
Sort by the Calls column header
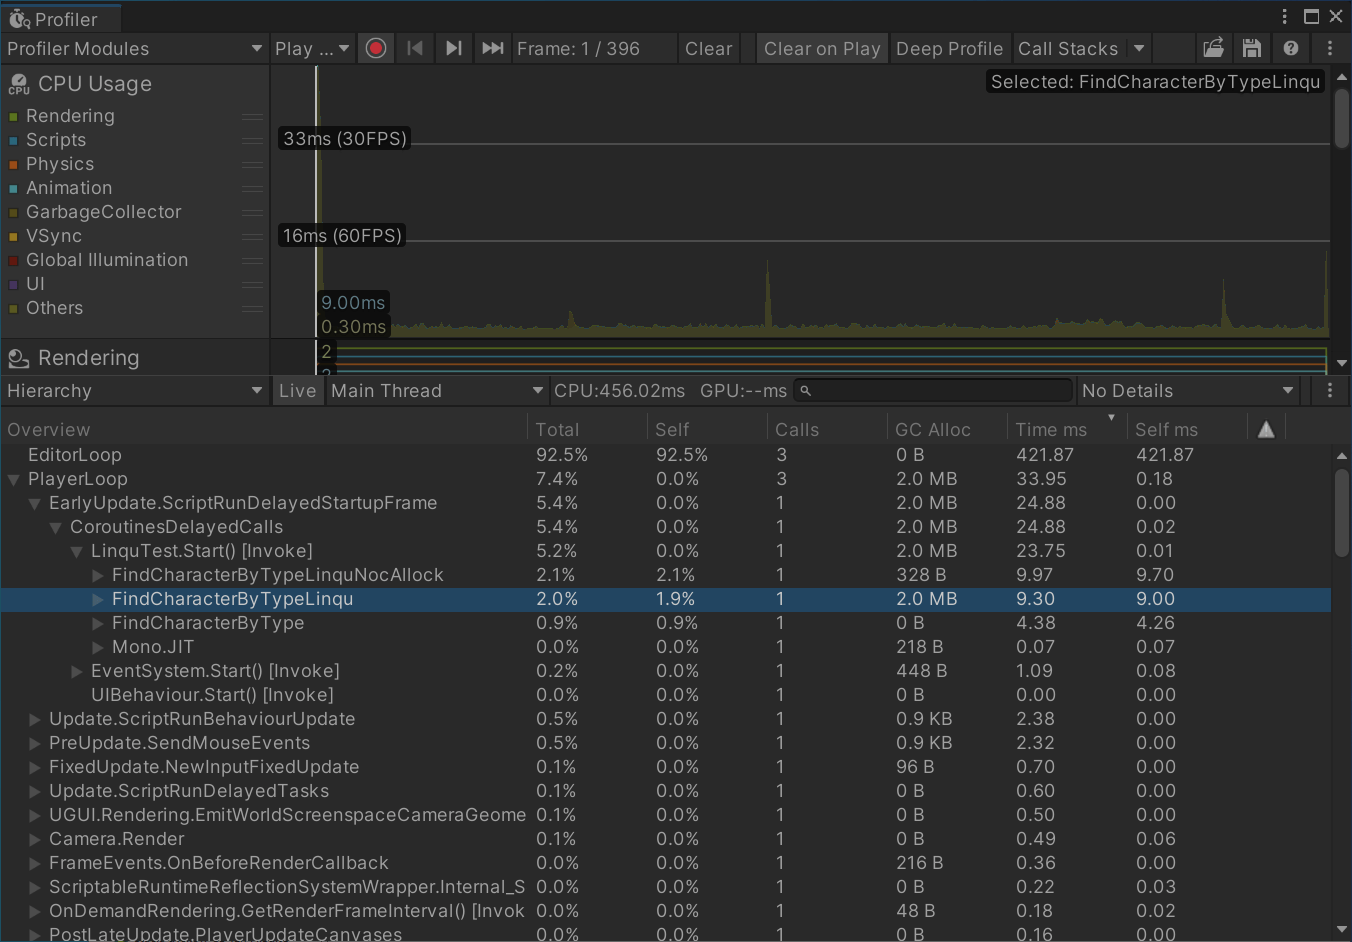point(827,429)
